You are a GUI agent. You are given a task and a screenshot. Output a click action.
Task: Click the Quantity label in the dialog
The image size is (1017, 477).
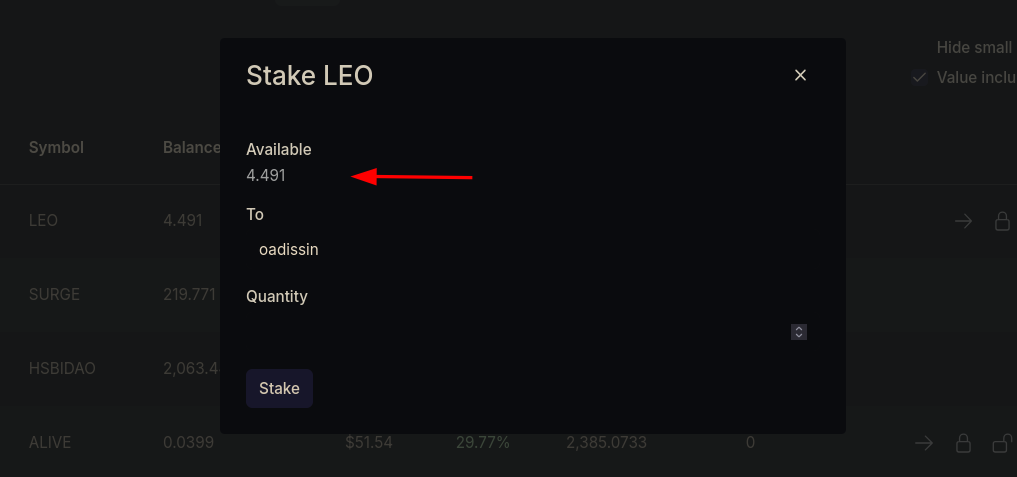click(277, 296)
